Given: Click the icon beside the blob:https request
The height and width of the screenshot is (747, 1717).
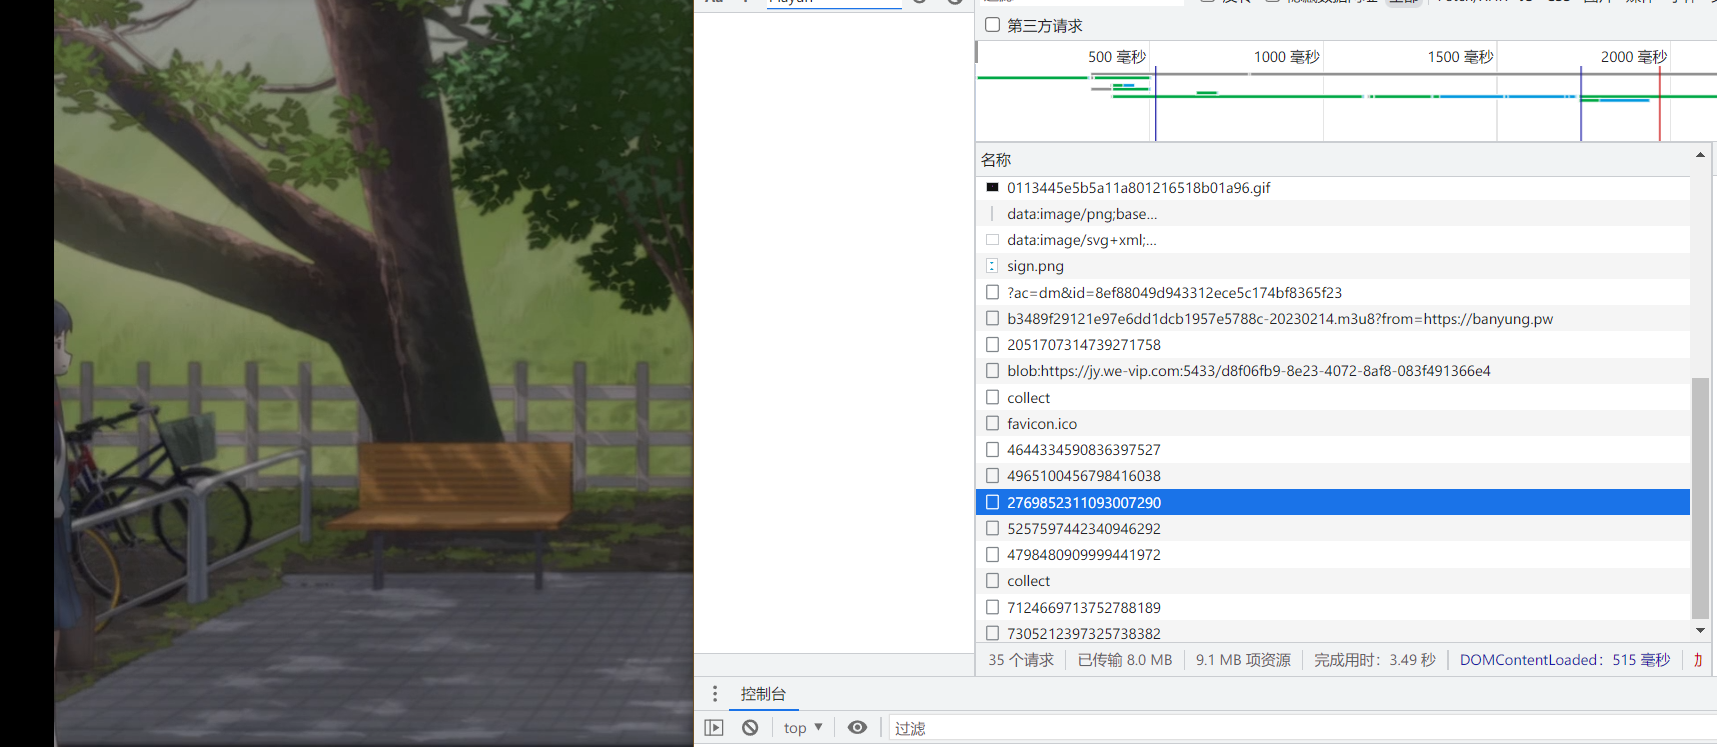Looking at the screenshot, I should tap(992, 371).
